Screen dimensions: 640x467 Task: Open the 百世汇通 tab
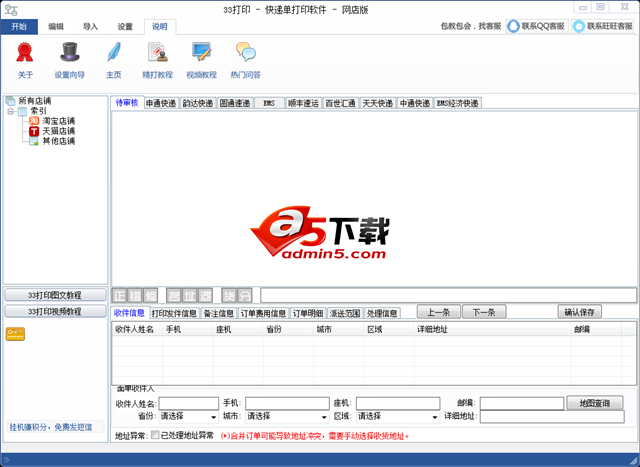tap(340, 103)
